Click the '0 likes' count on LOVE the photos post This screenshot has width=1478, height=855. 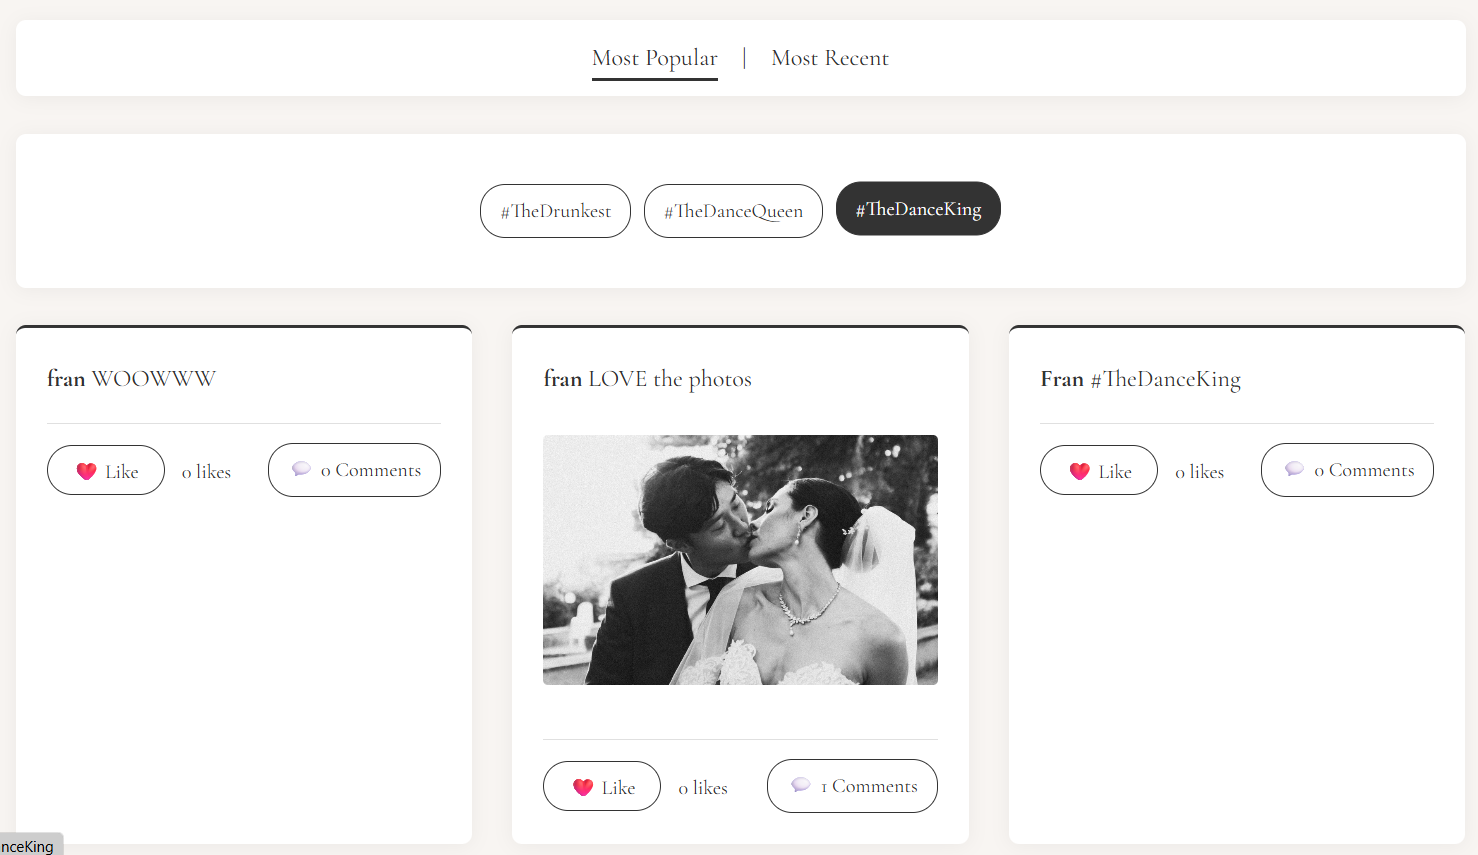(703, 788)
